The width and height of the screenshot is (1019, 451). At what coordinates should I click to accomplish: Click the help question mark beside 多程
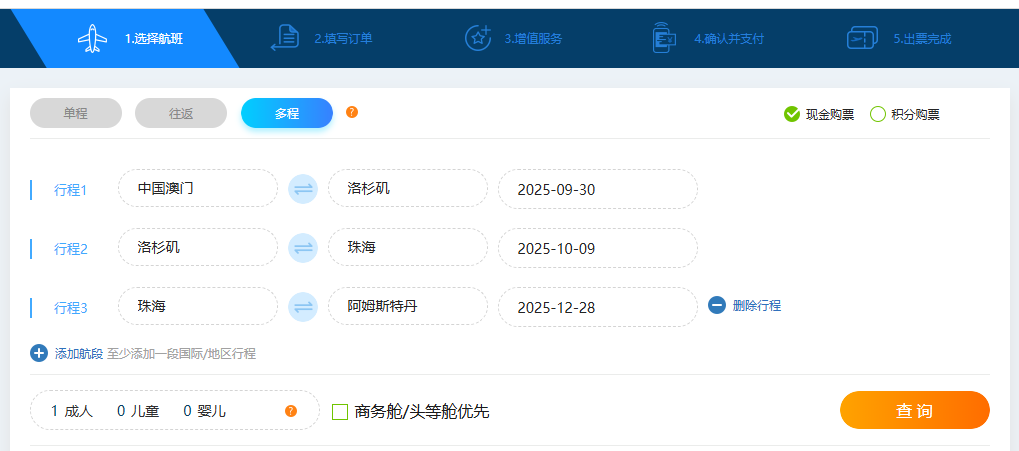pyautogui.click(x=352, y=112)
